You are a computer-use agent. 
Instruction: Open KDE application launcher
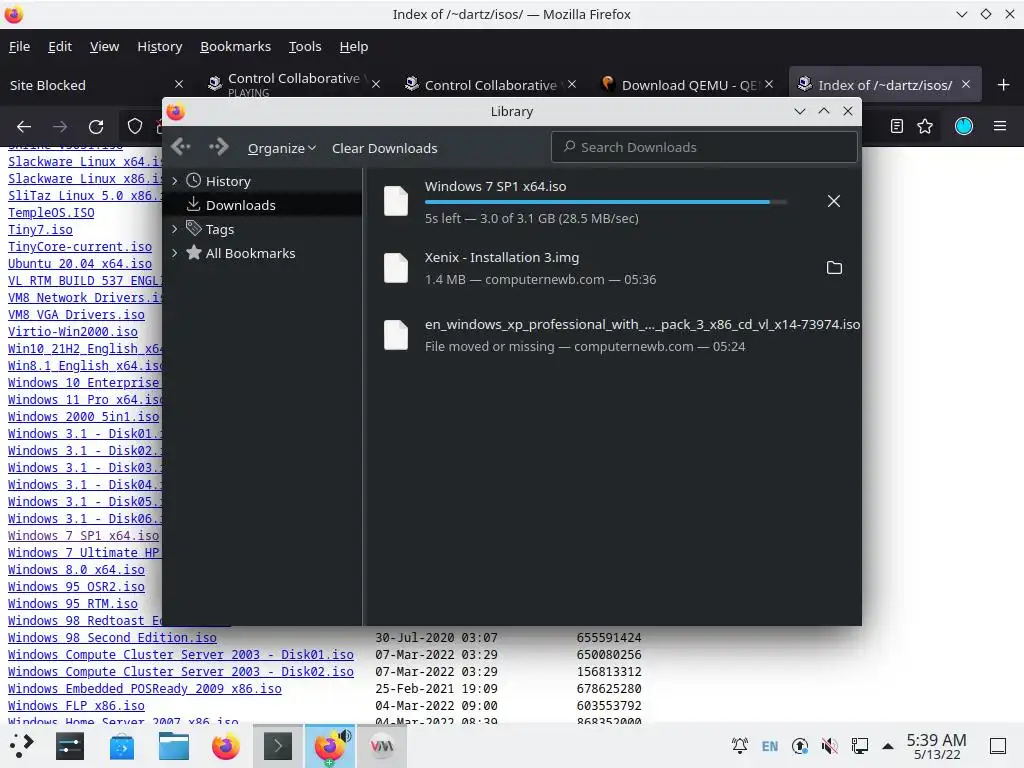click(22, 746)
